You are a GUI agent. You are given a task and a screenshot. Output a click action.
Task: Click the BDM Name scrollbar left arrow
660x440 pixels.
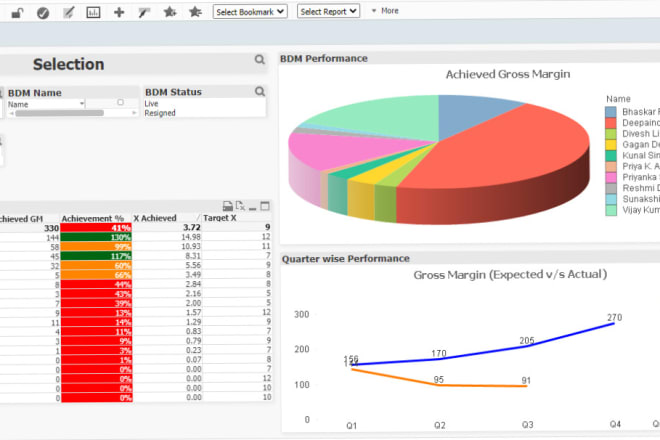(11, 113)
